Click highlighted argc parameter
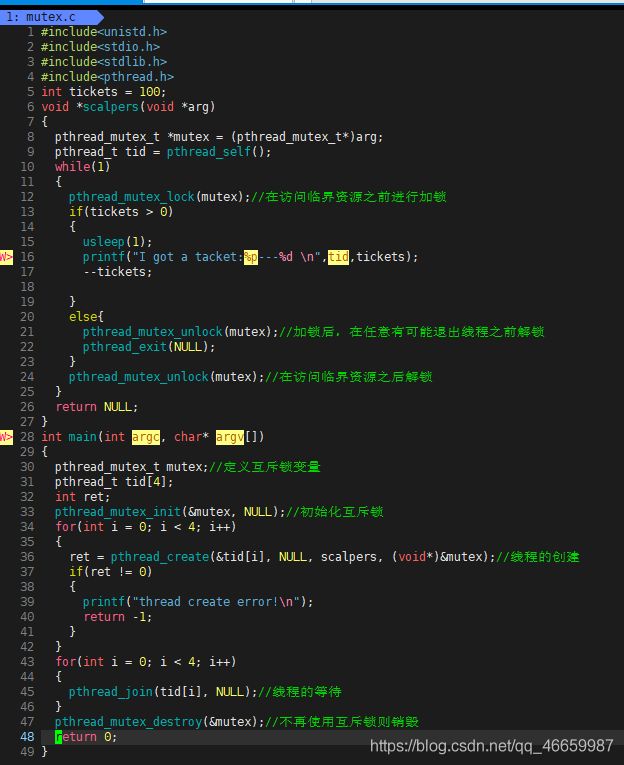Screen dimensions: 624x765 [146, 437]
